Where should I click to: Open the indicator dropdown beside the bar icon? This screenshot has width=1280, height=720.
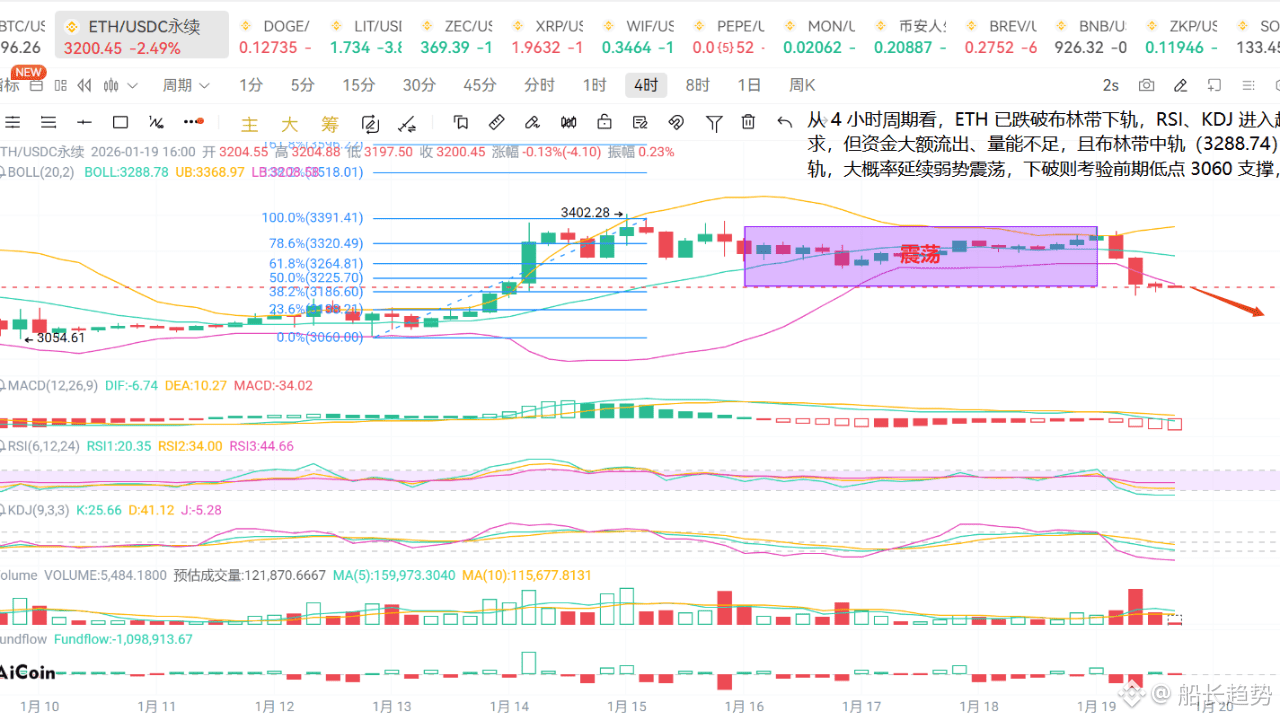[x=131, y=85]
